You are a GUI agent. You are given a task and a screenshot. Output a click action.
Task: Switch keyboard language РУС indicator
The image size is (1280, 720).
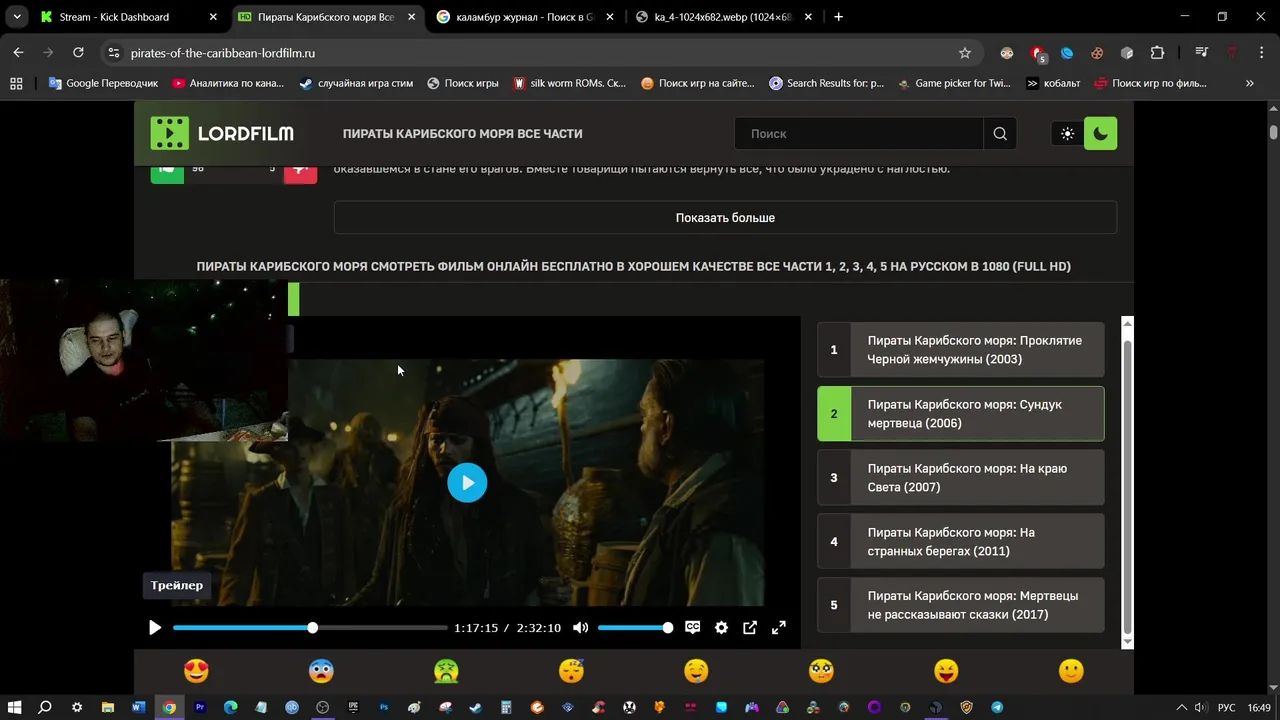pos(1226,707)
